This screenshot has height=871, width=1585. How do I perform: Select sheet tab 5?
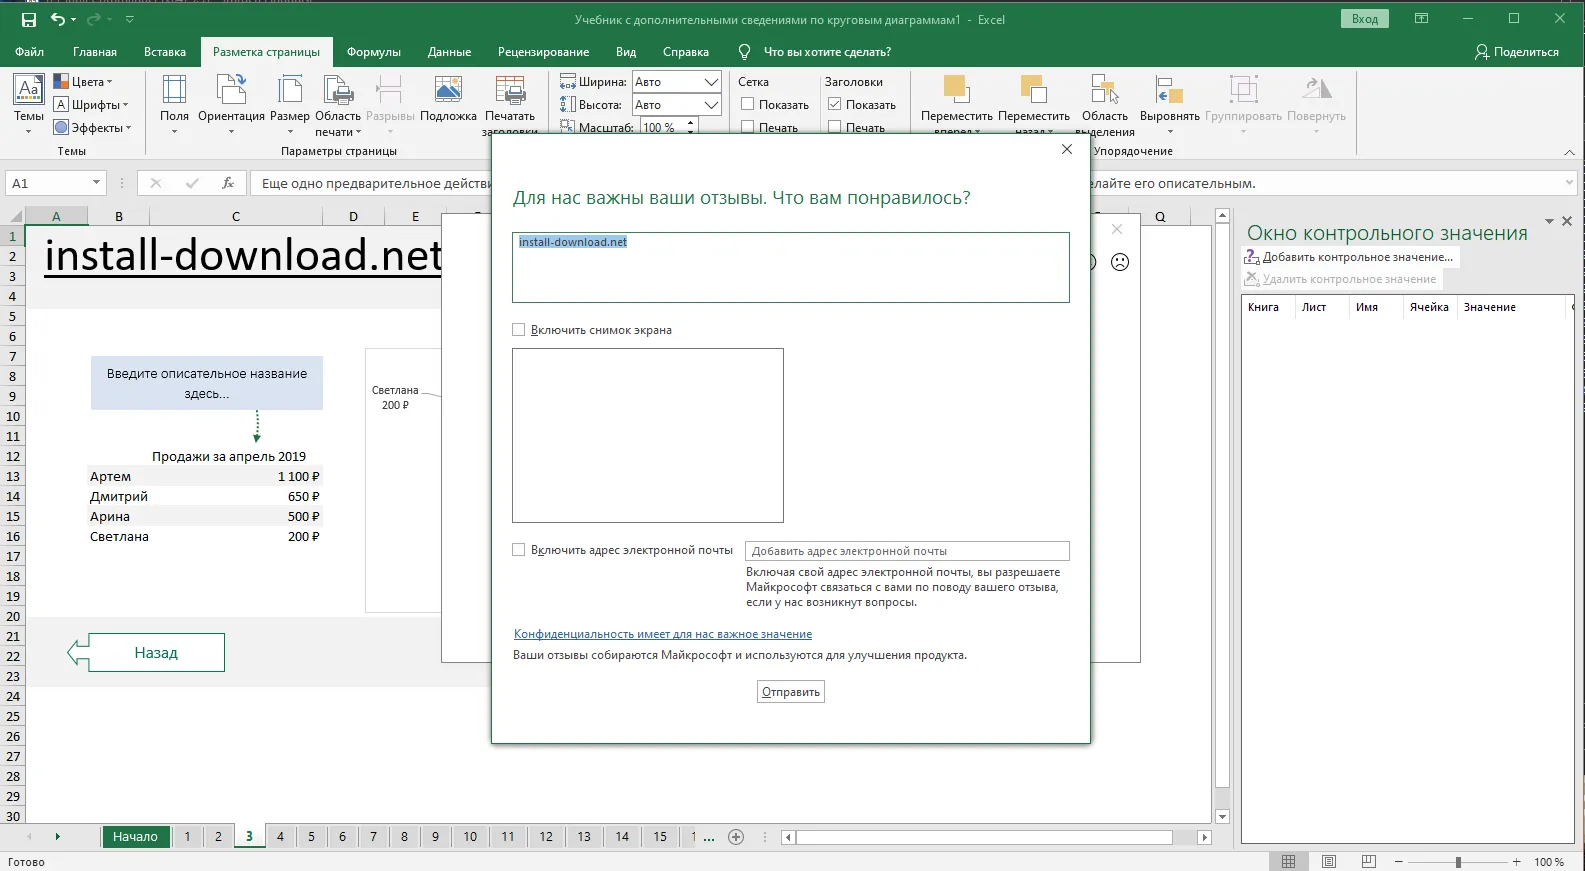(x=311, y=837)
